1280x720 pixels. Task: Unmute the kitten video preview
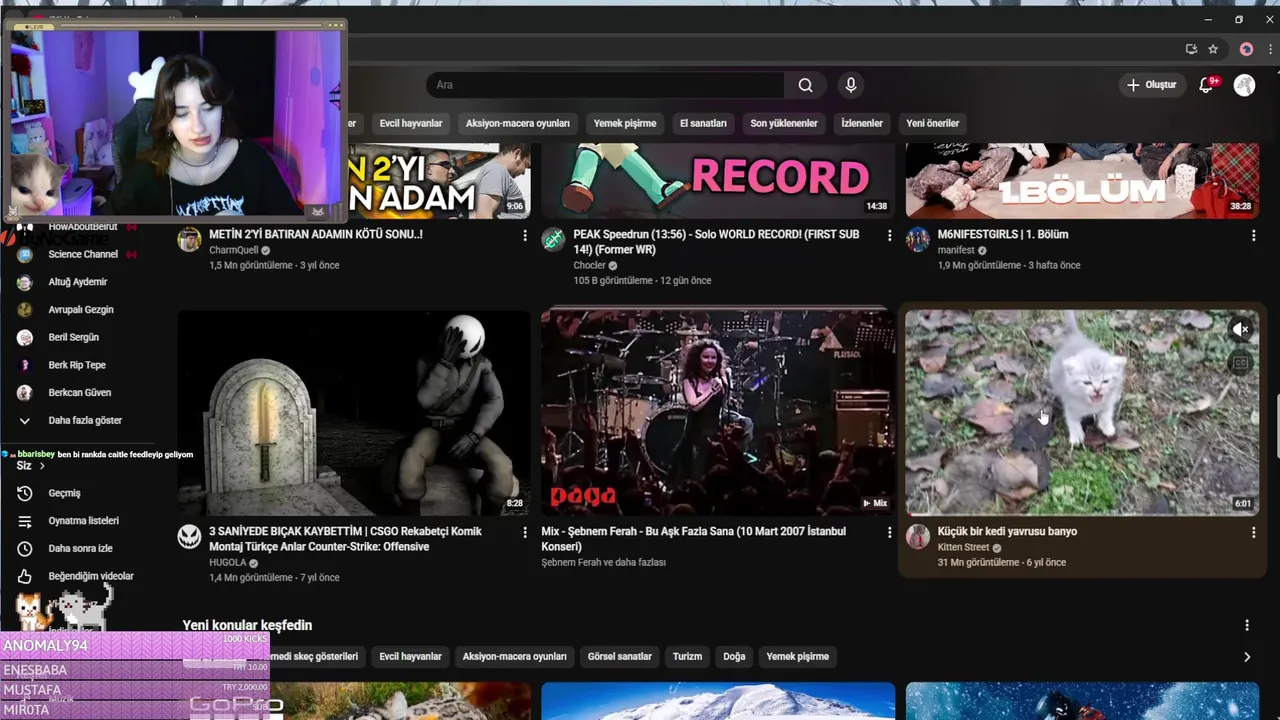point(1240,329)
